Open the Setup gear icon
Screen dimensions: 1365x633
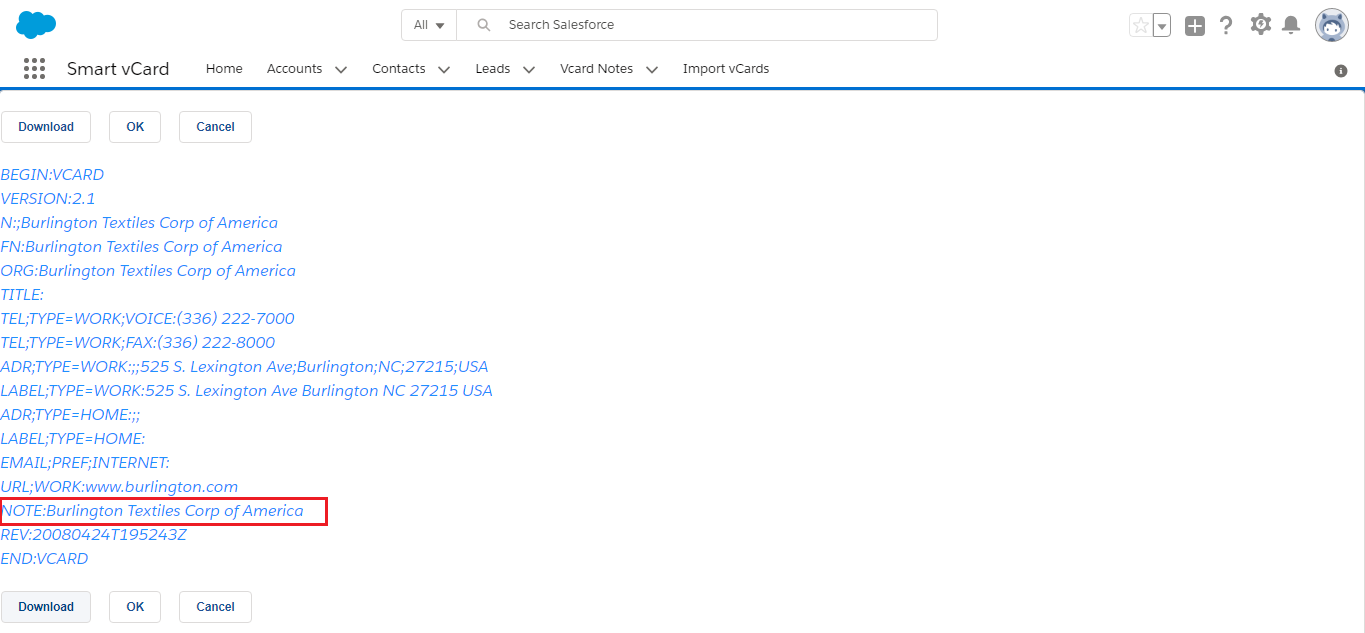pyautogui.click(x=1260, y=25)
